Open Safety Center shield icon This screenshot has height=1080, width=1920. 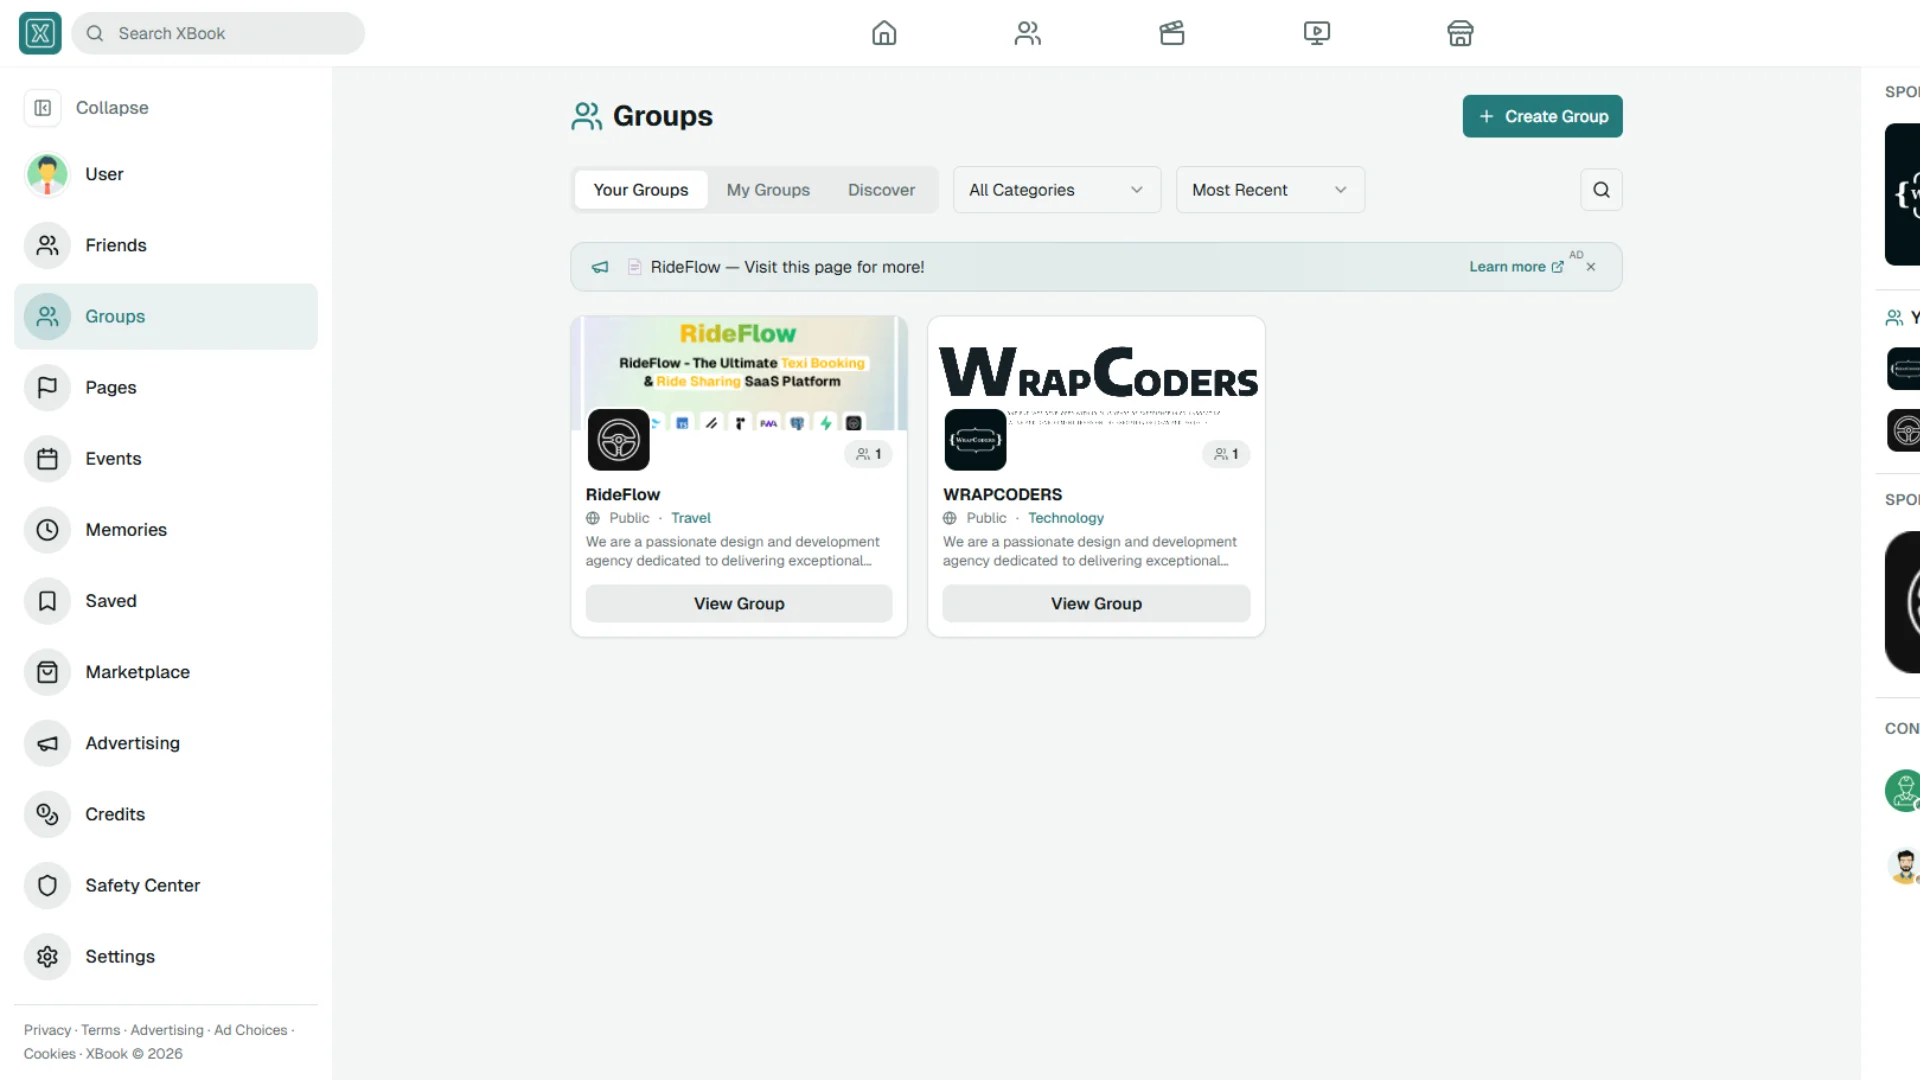point(47,885)
